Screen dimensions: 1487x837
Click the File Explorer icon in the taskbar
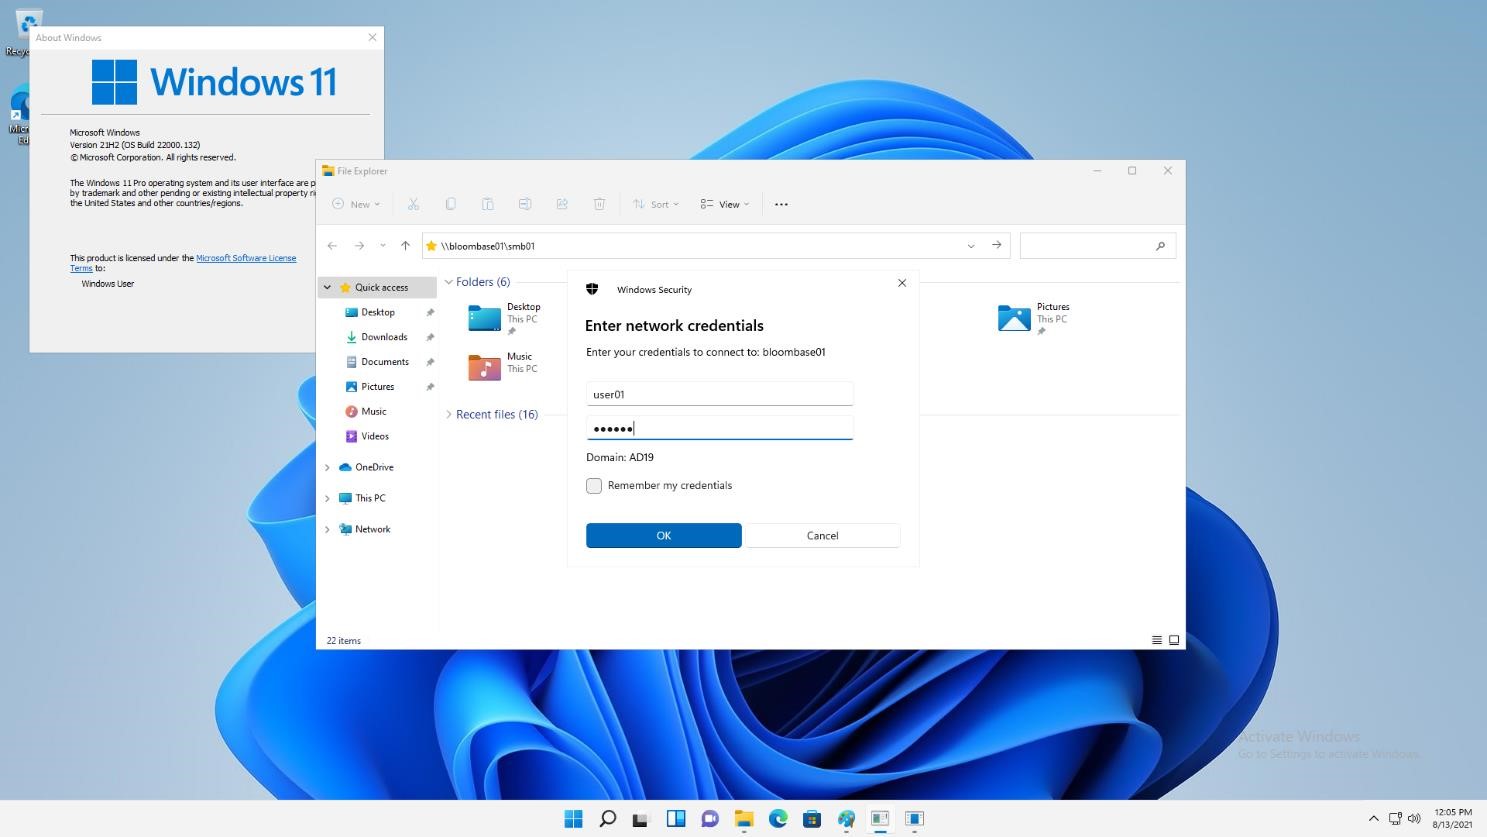744,819
